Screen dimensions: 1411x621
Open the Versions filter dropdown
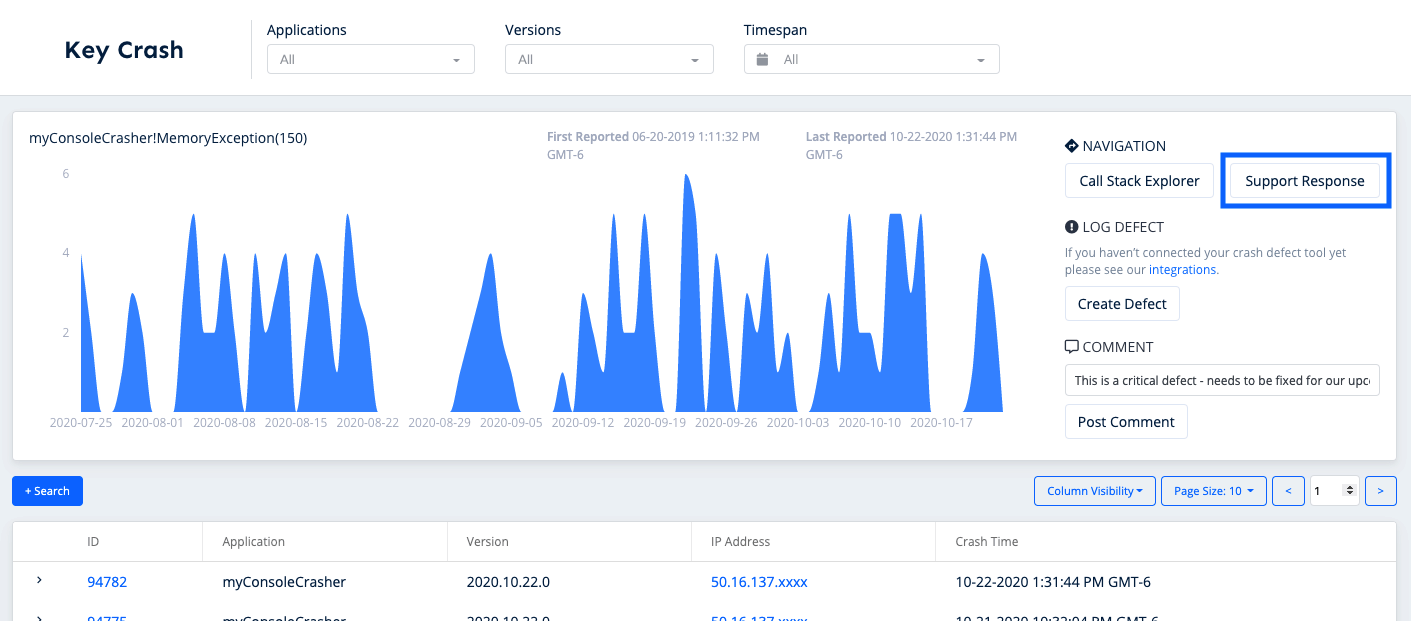pyautogui.click(x=609, y=59)
